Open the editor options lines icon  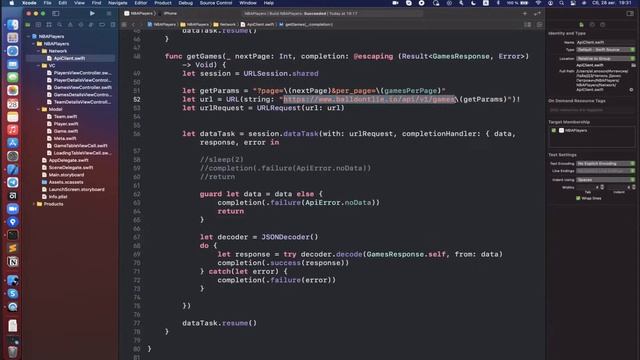tap(528, 24)
